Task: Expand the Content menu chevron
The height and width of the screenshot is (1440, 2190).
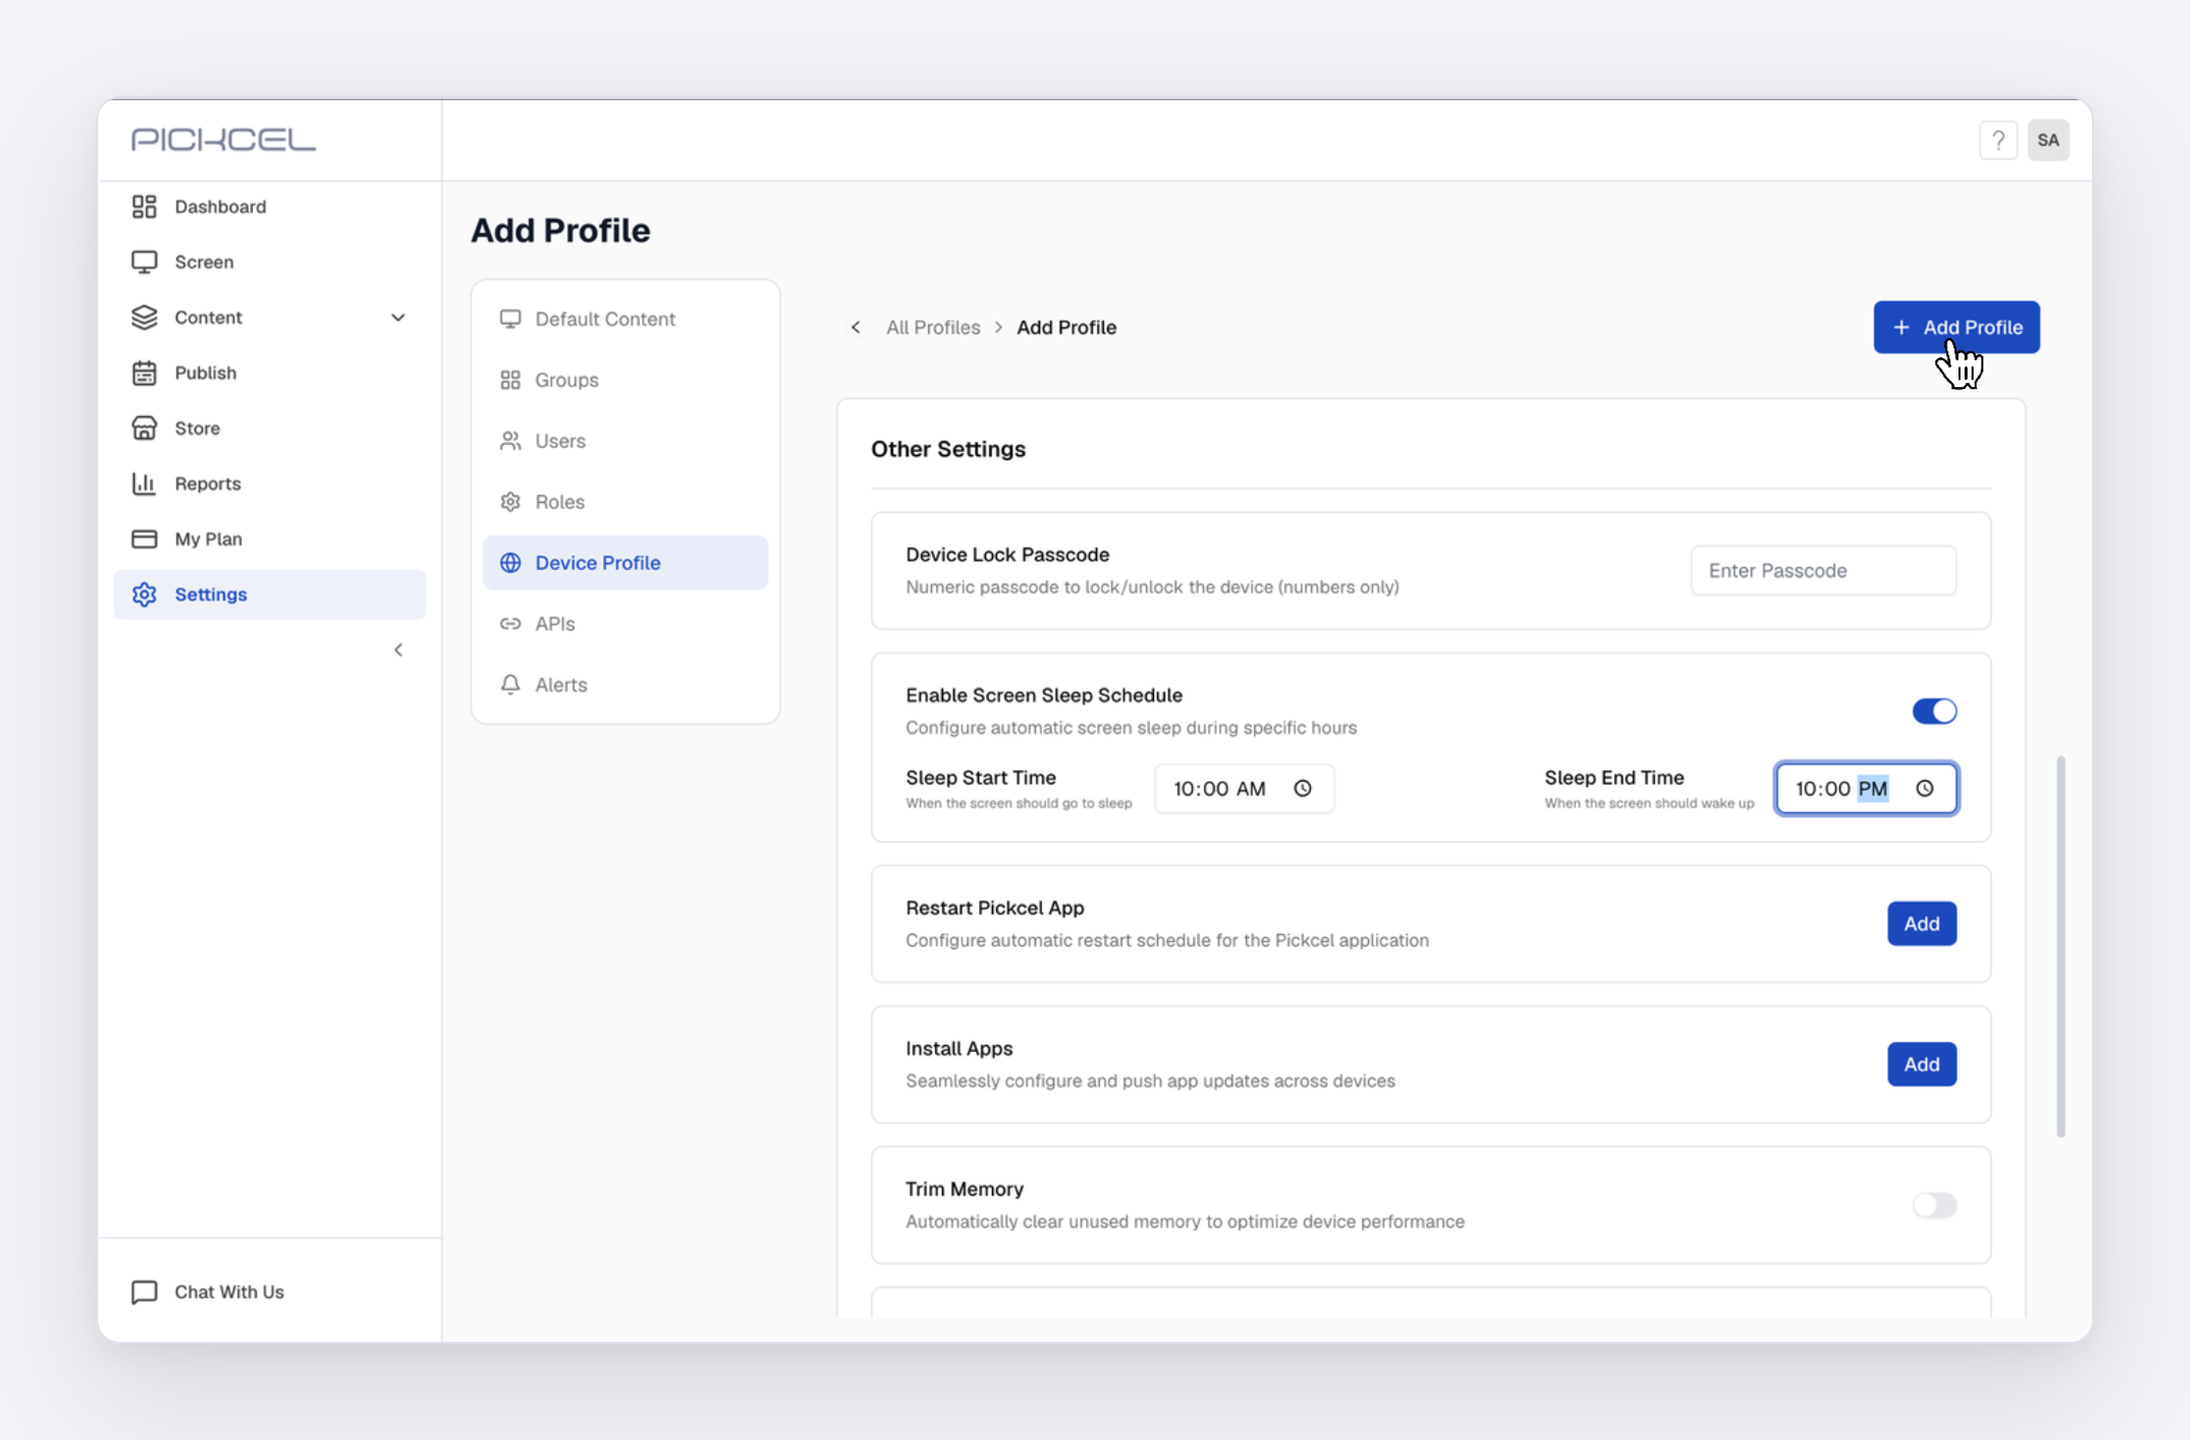Action: tap(398, 318)
